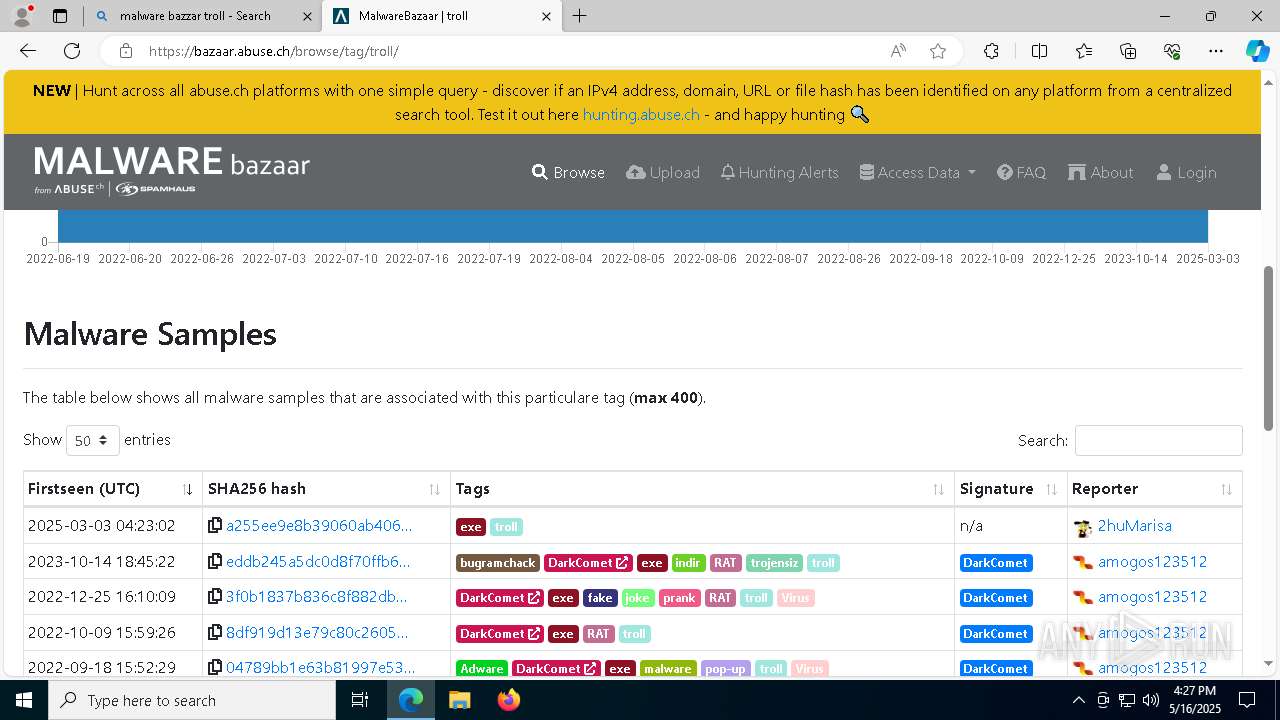Open Hunting Alerts in the navigation bar

pyautogui.click(x=779, y=172)
